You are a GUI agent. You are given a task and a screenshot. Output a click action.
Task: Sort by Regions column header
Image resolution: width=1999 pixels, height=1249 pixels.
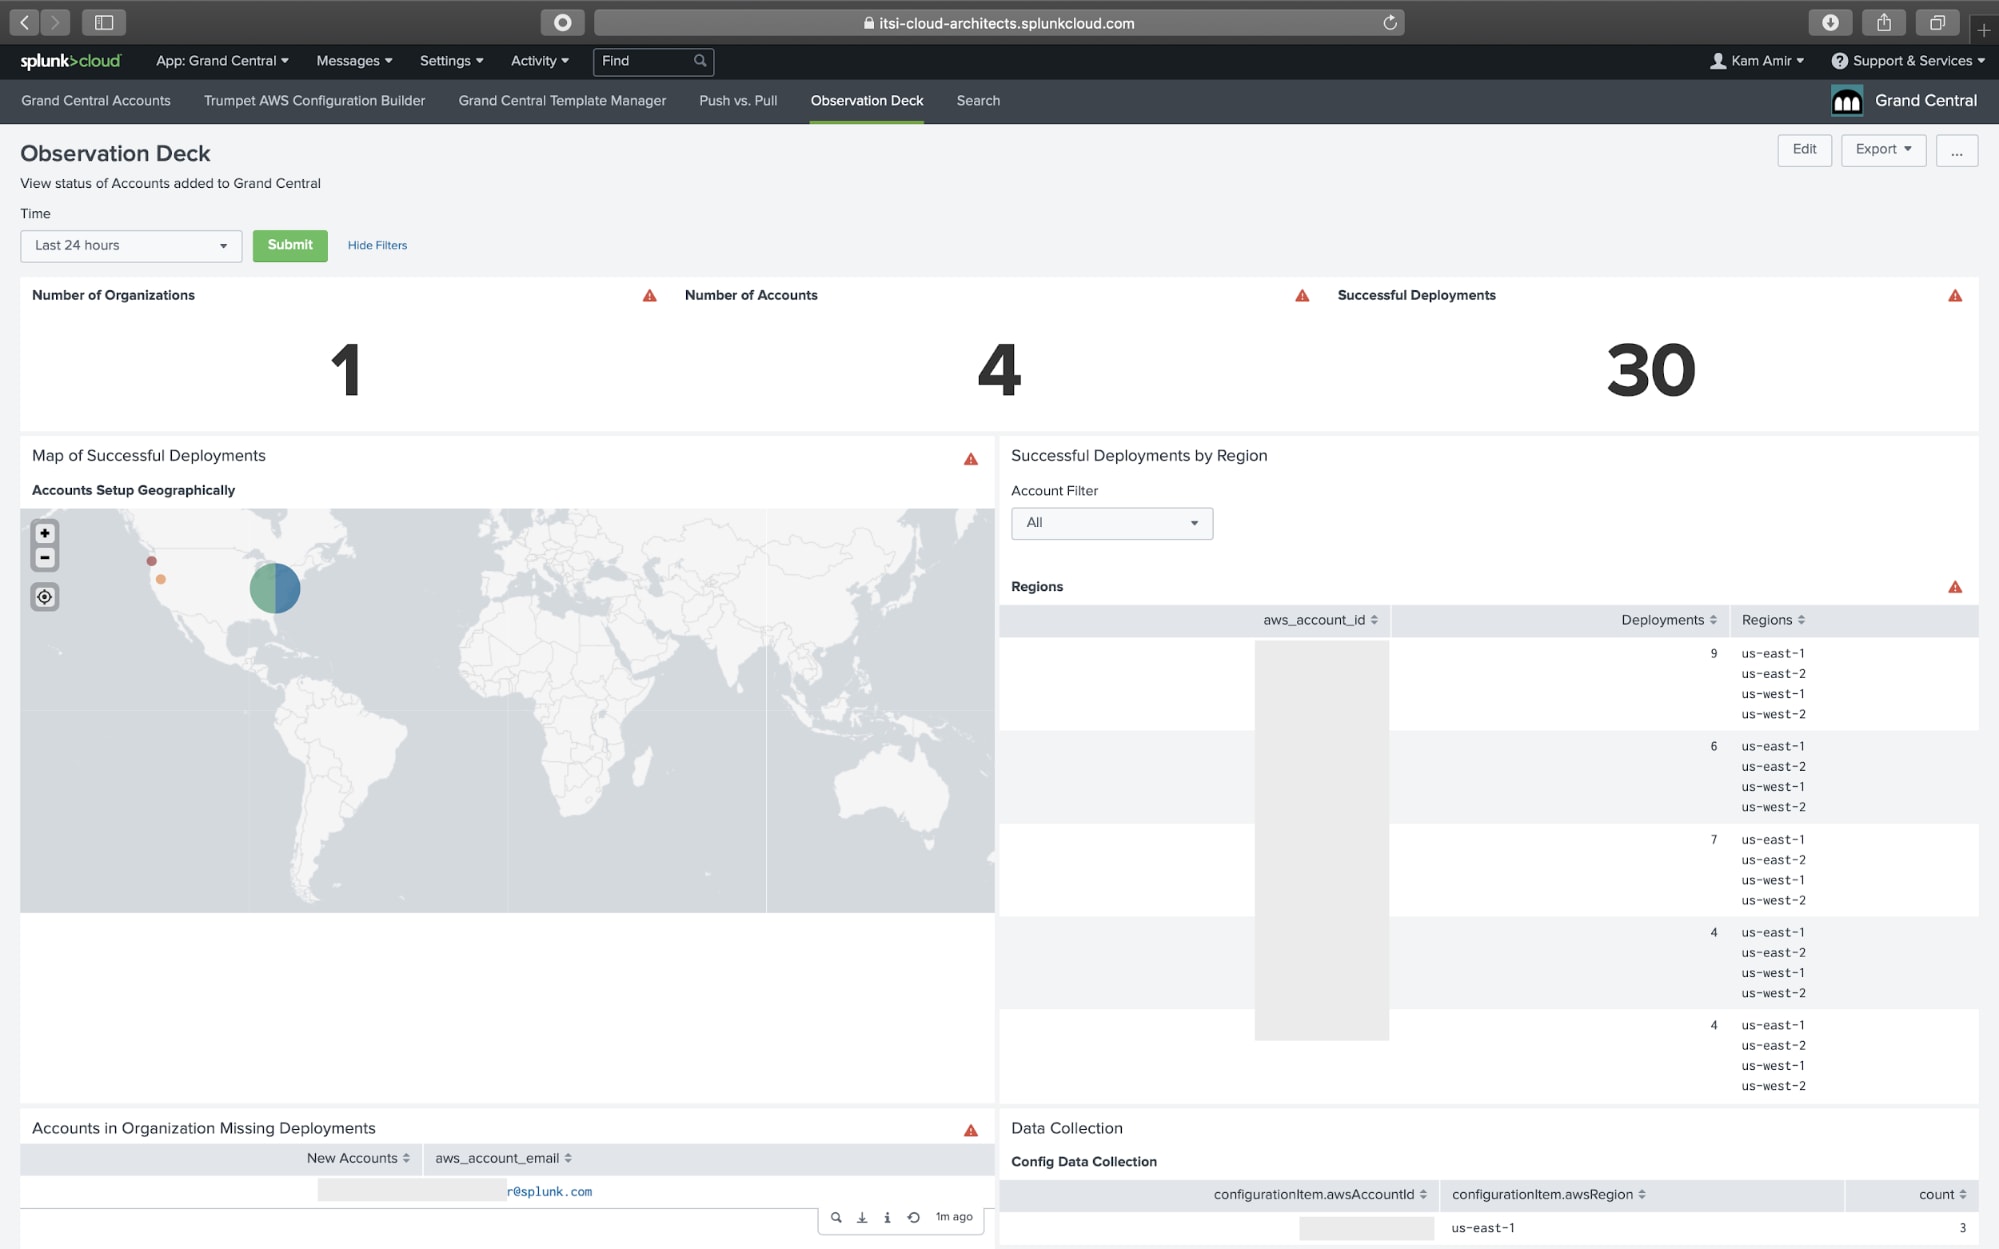click(1773, 621)
